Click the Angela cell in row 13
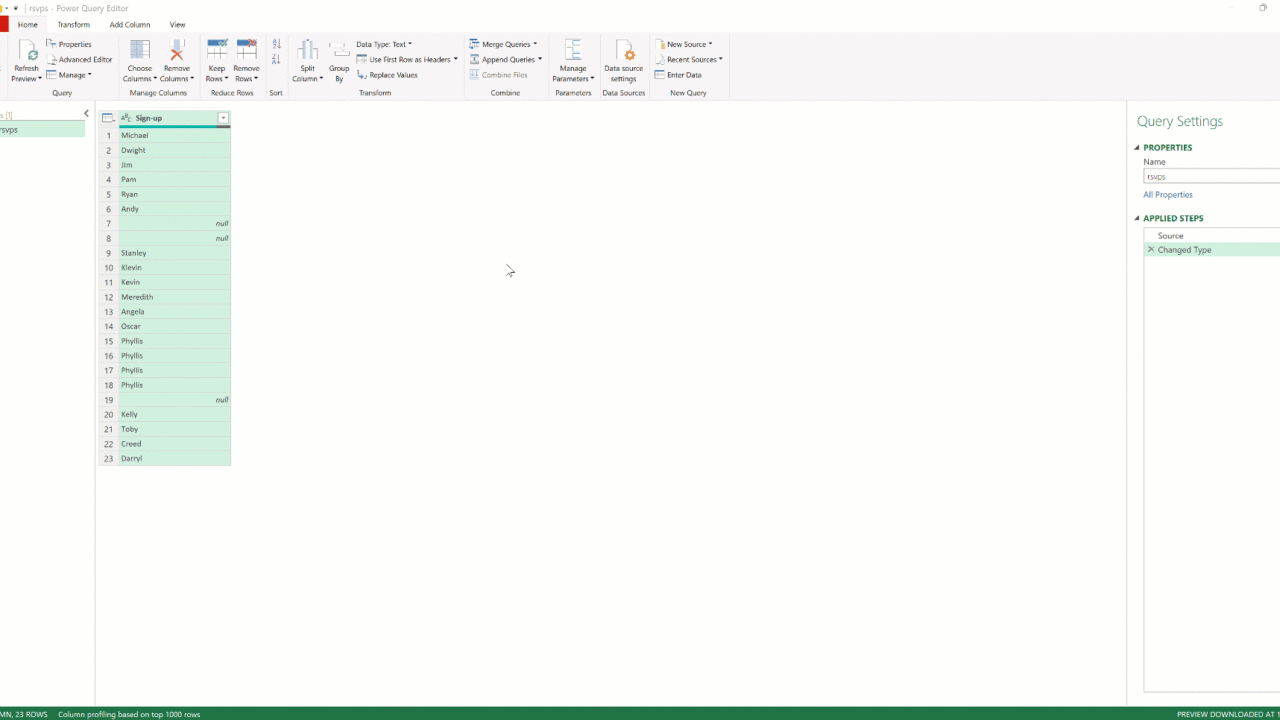Screen dimensions: 1280x720 175,312
